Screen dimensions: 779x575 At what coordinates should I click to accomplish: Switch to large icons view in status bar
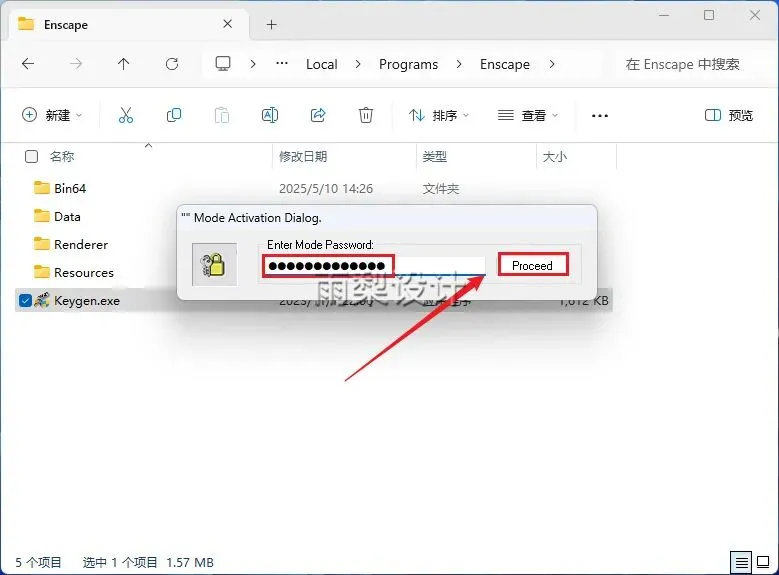pyautogui.click(x=763, y=562)
